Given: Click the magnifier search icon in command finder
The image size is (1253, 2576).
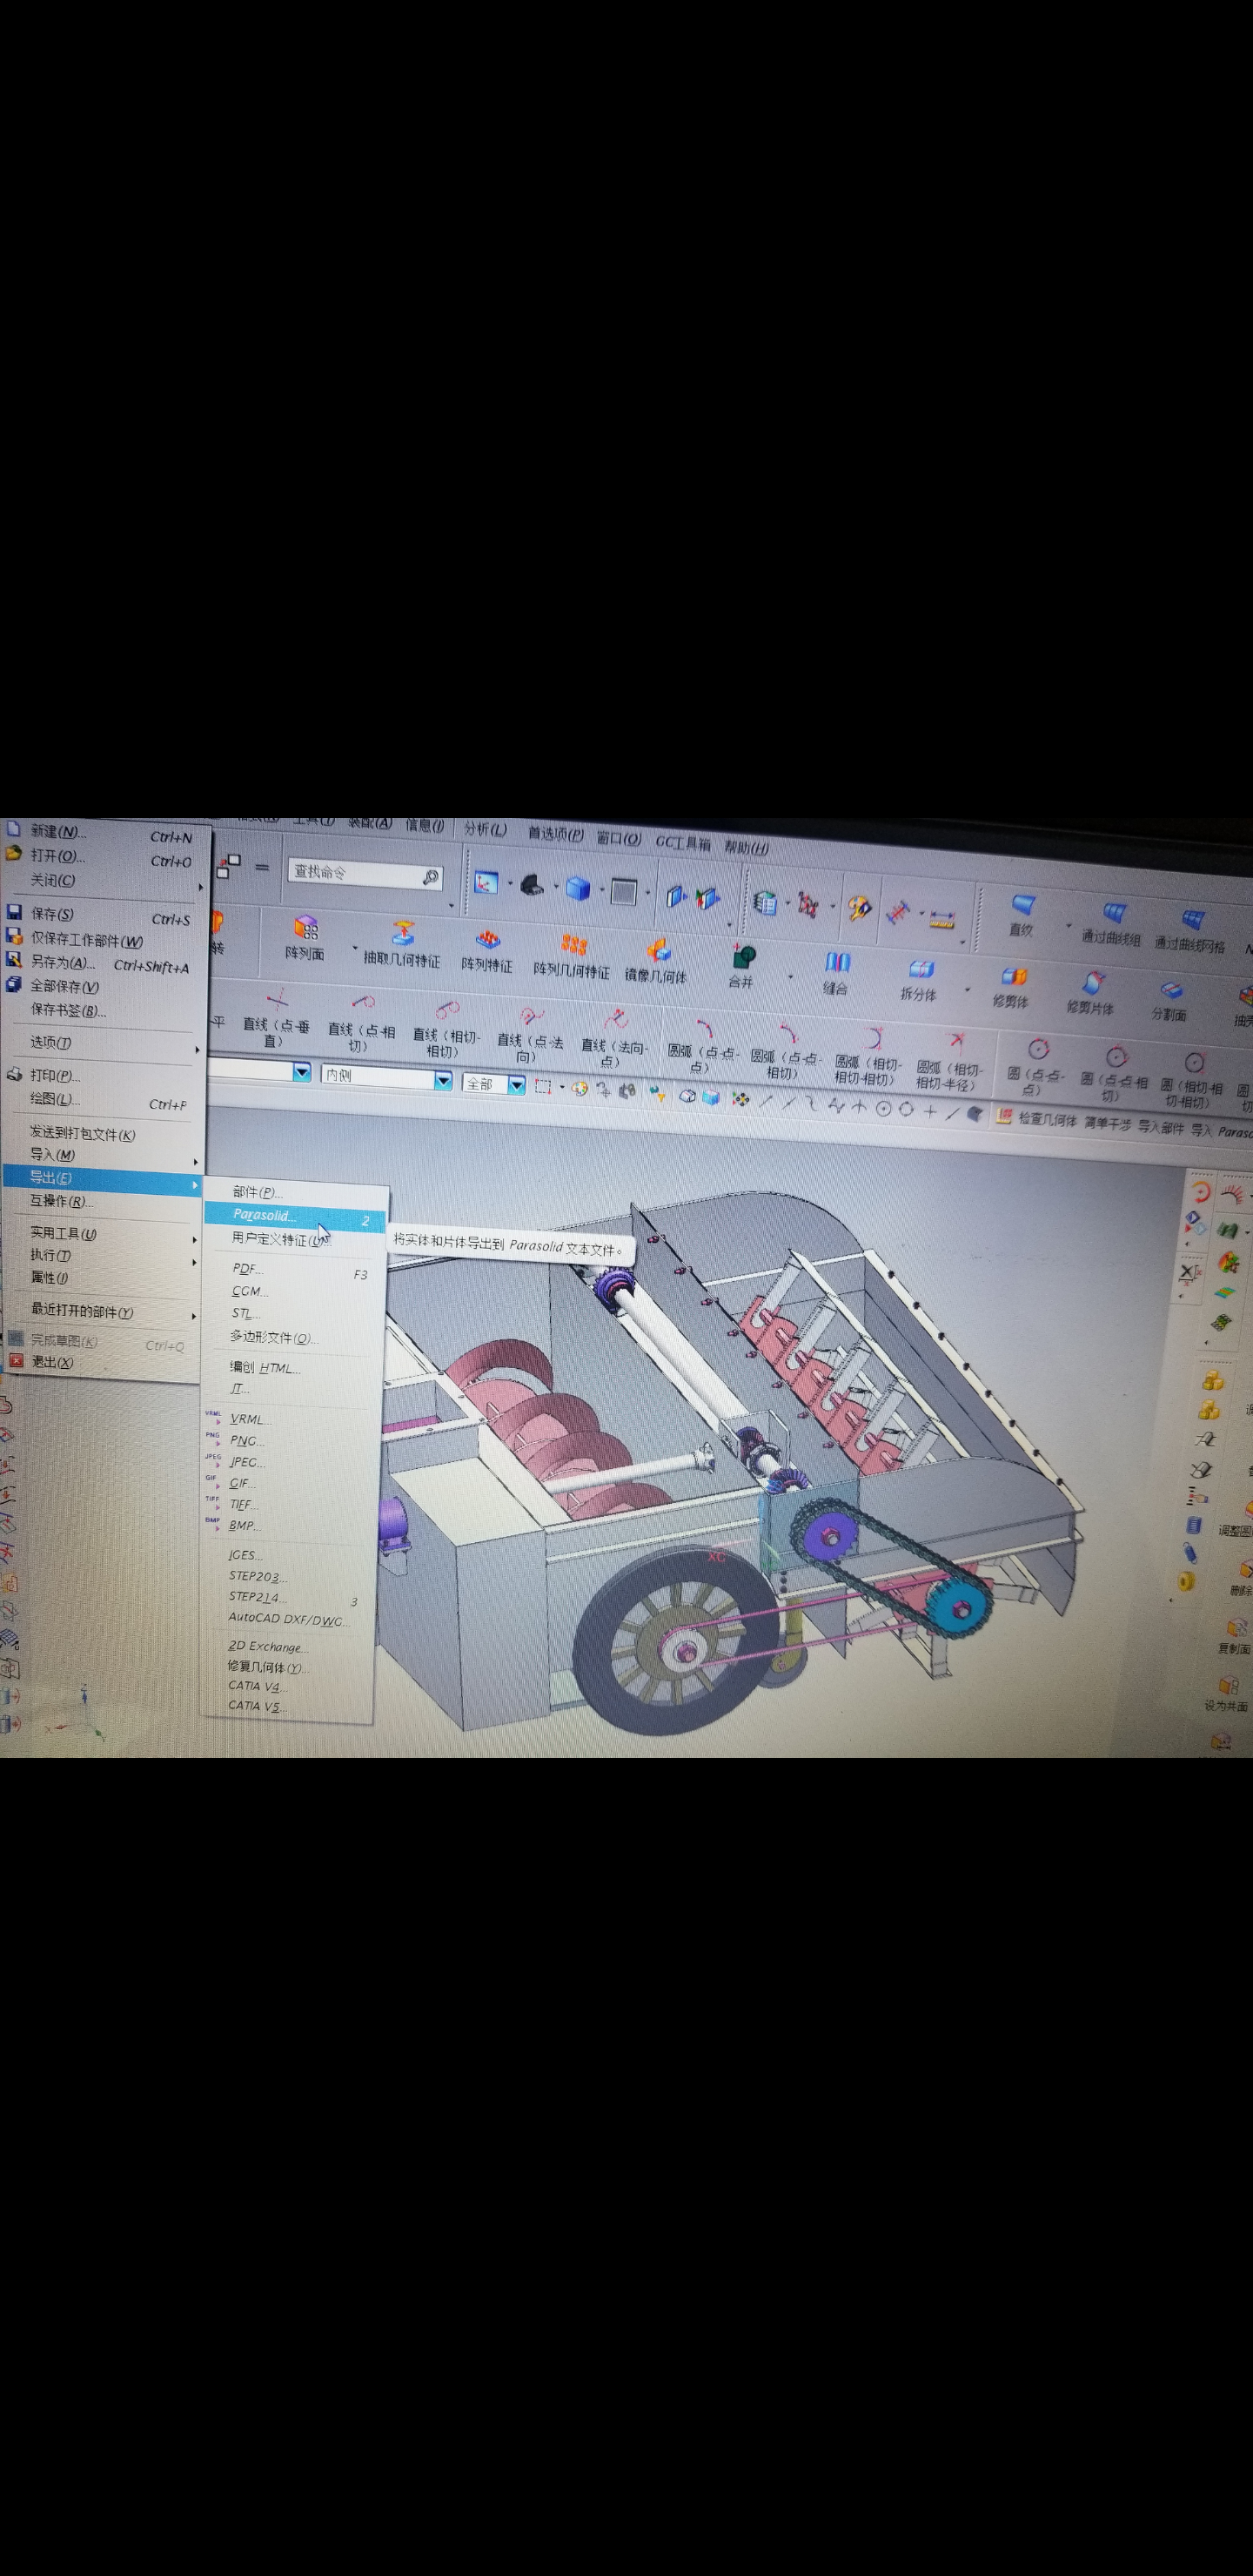Looking at the screenshot, I should 430,877.
